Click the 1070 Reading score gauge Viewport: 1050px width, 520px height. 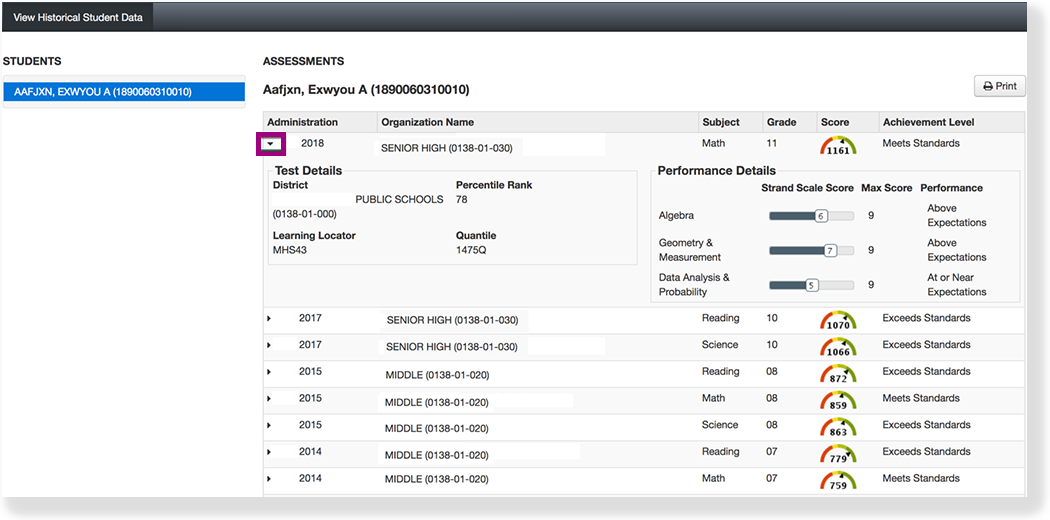[838, 321]
